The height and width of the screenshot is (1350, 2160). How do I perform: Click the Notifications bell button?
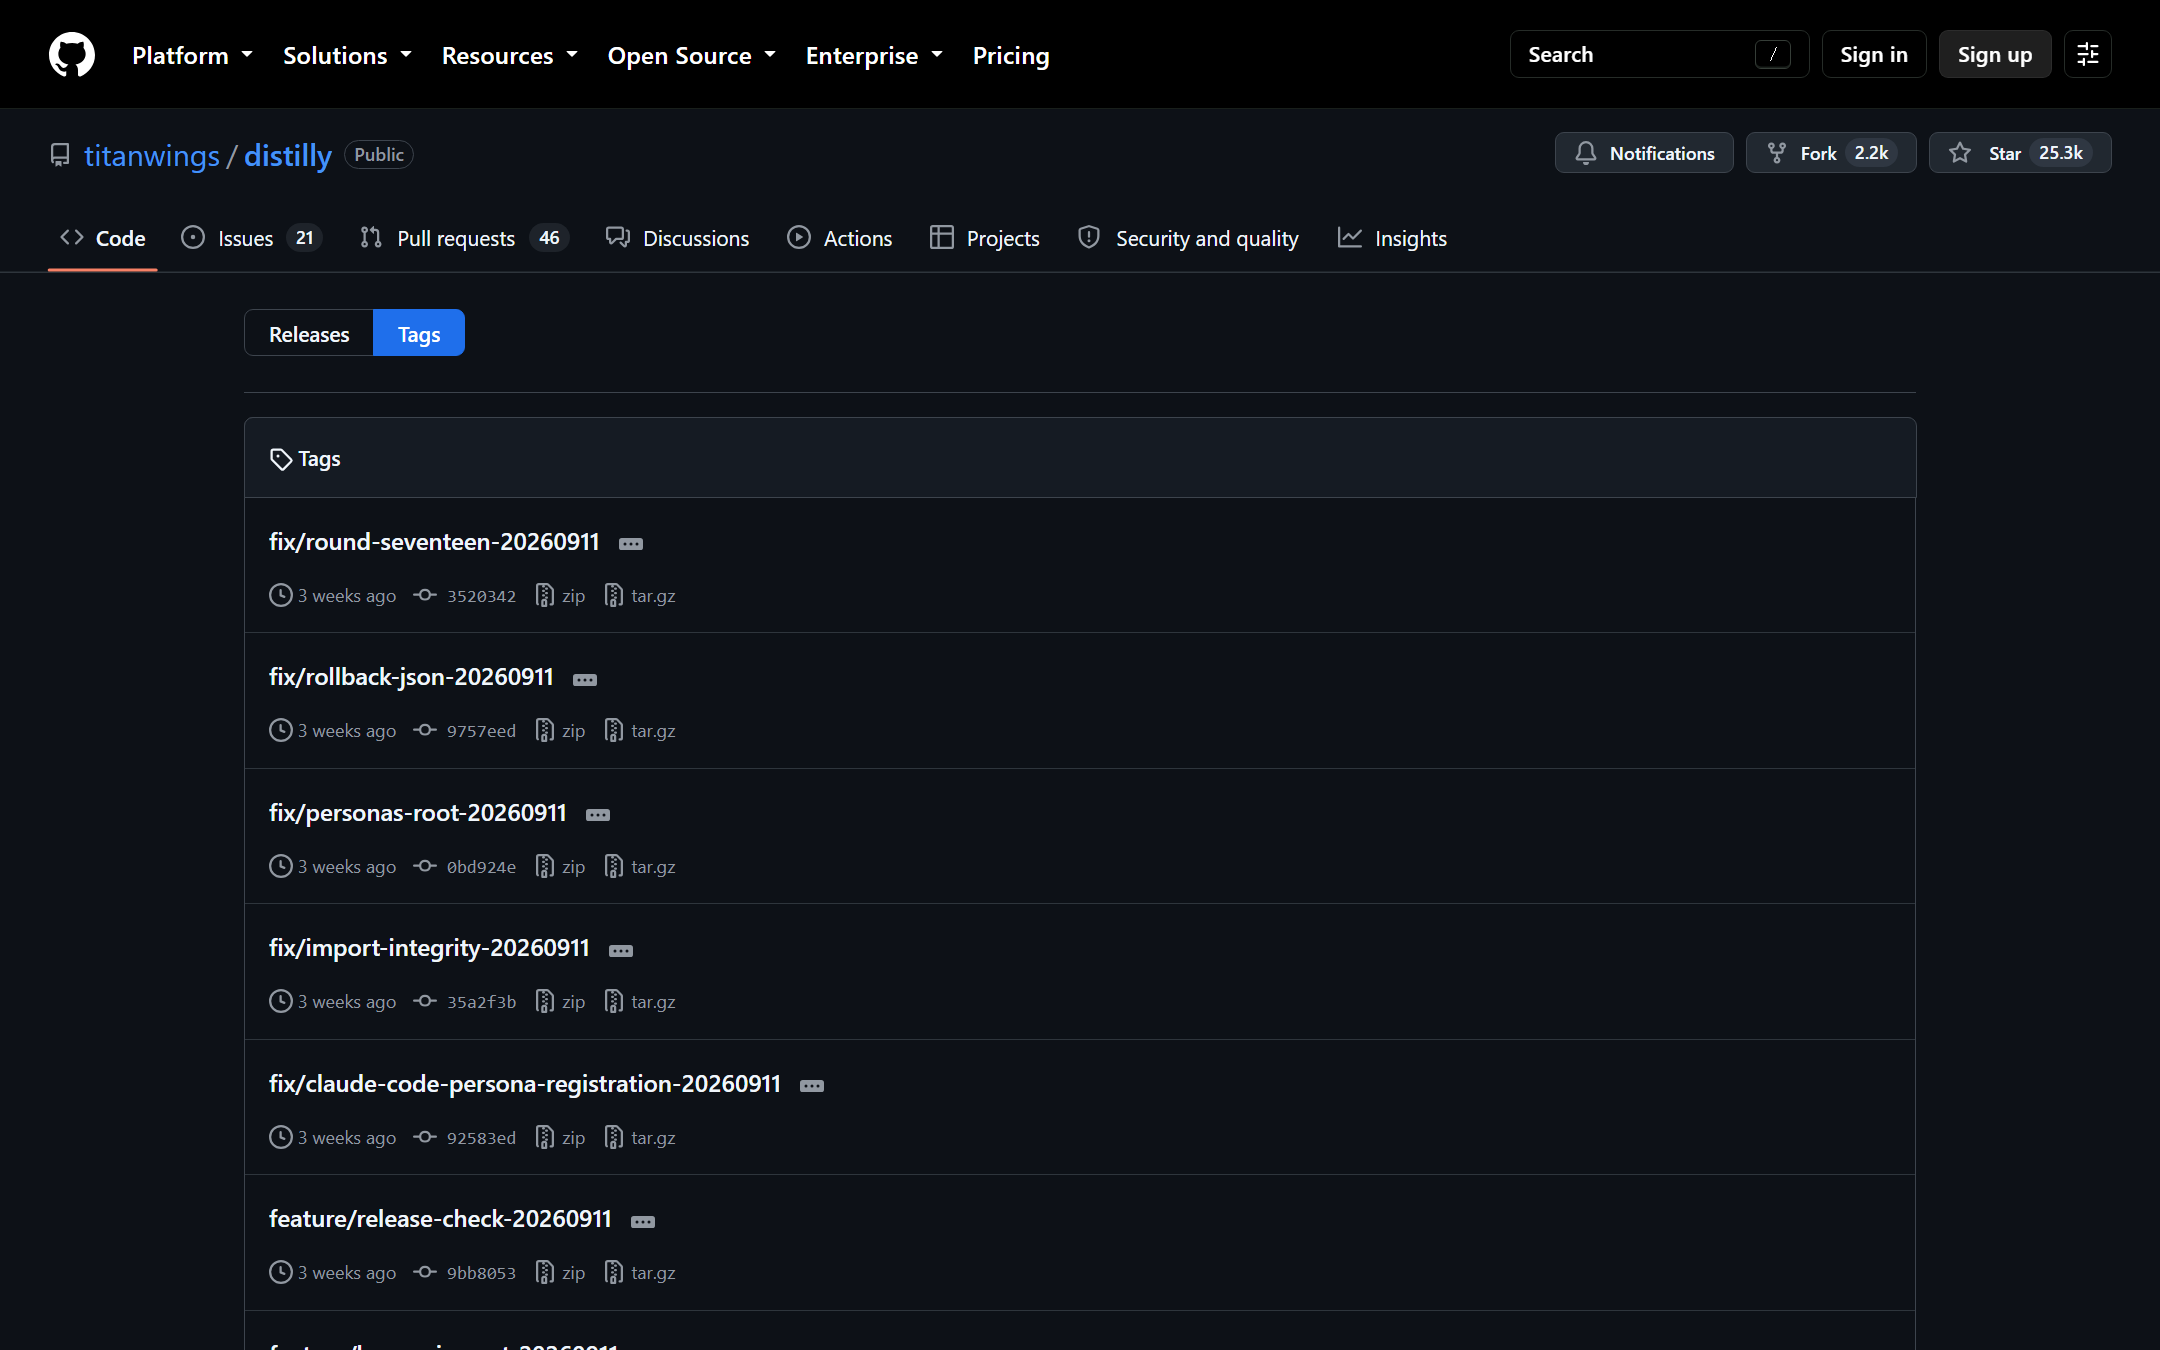1644,153
